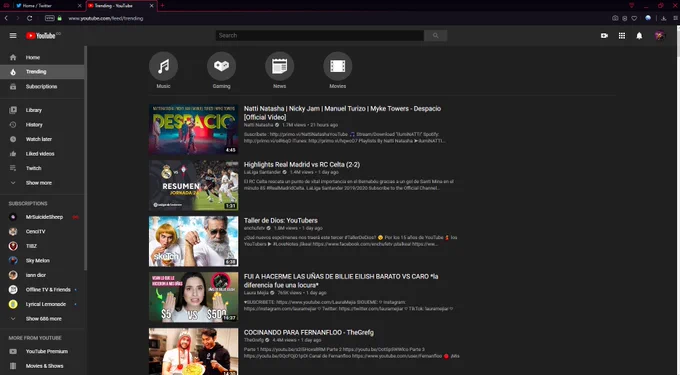Bookmark page with heart icon
Image resolution: width=680 pixels, height=375 pixels.
click(x=634, y=18)
